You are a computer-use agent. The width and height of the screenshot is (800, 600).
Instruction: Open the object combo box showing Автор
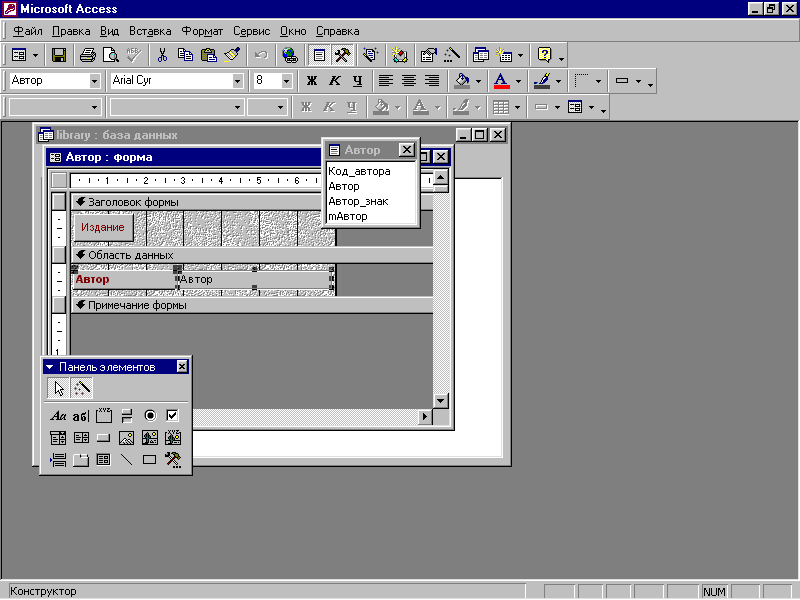94,81
